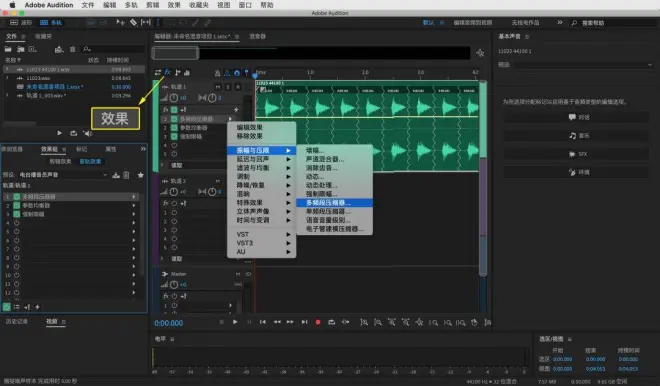Open the Essential Sound preset dropdown
Image resolution: width=660 pixels, height=386 pixels.
pos(583,65)
